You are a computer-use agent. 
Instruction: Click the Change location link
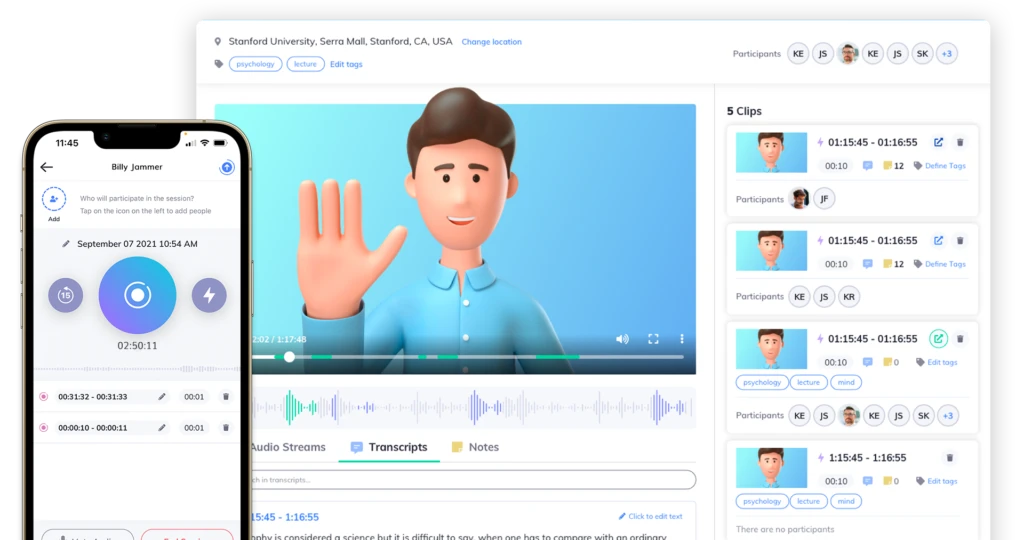point(492,42)
